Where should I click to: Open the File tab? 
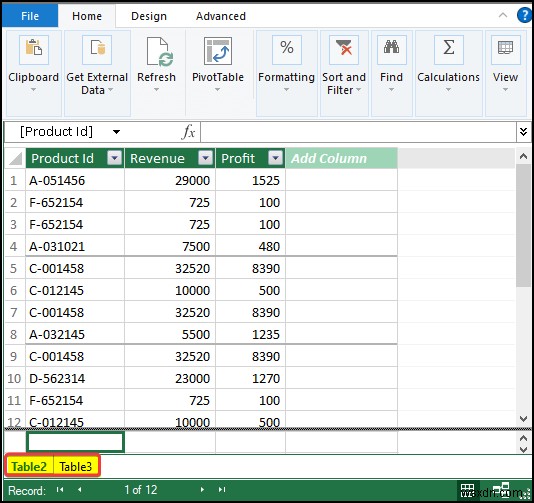click(30, 16)
